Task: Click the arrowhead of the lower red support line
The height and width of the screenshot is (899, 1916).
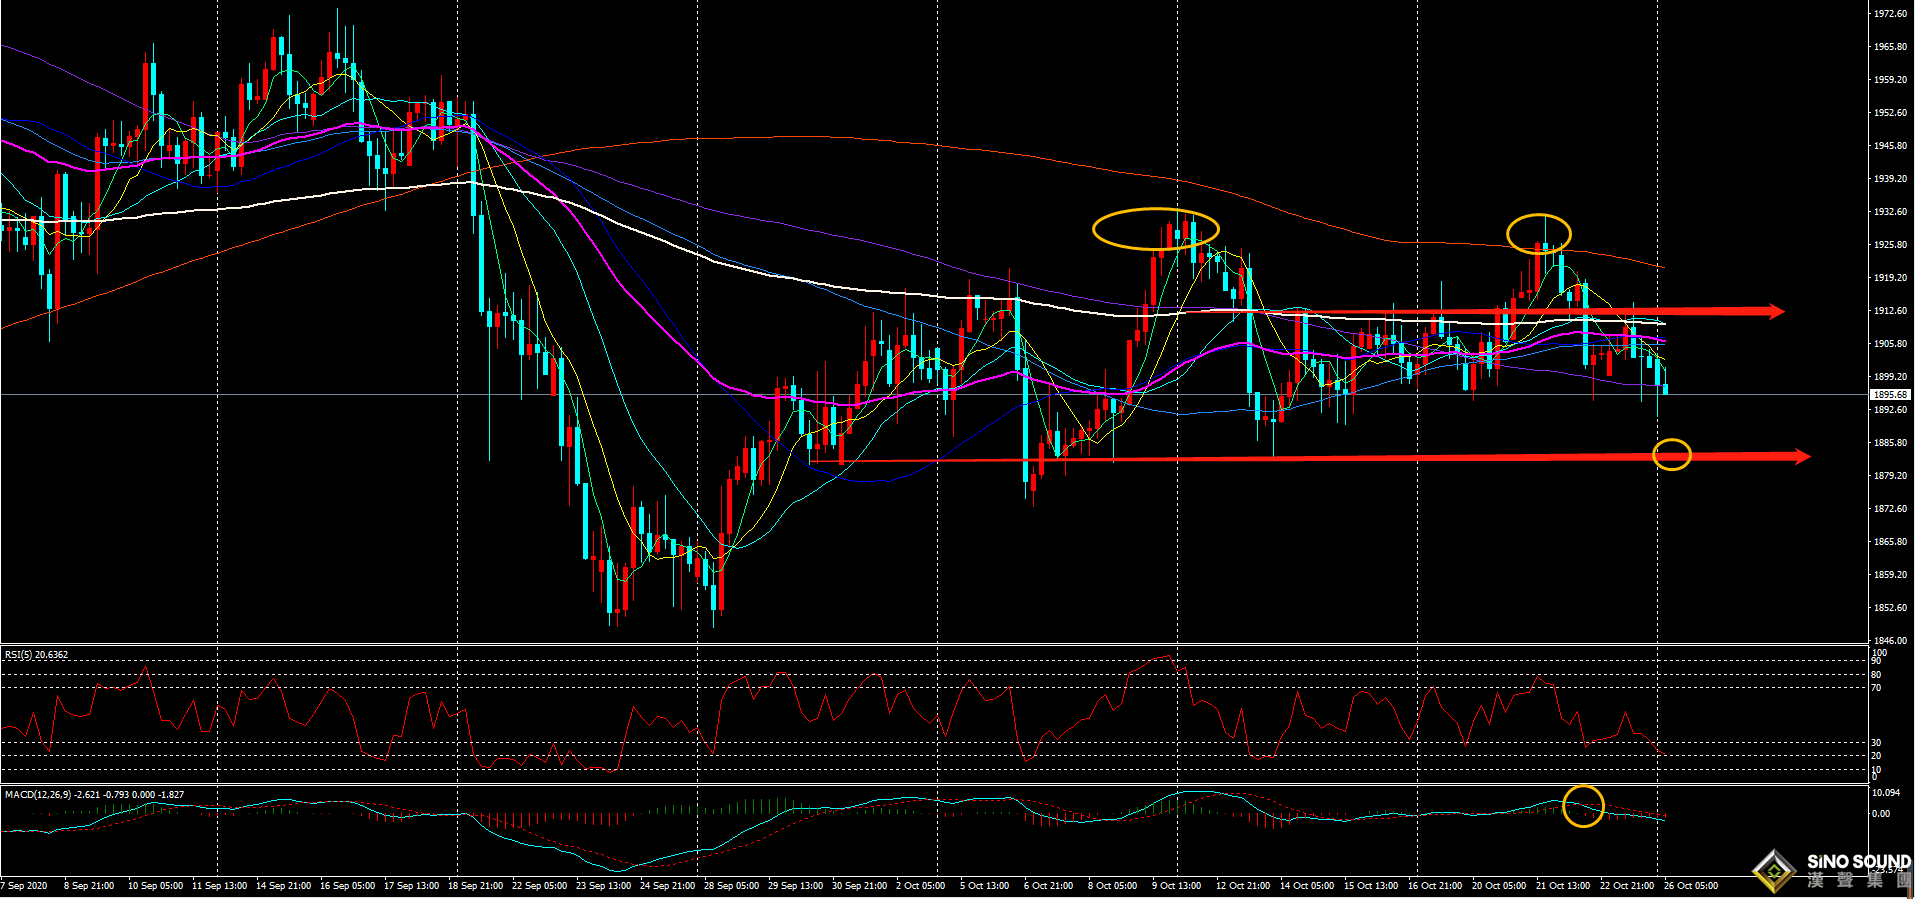Action: click(x=1801, y=457)
